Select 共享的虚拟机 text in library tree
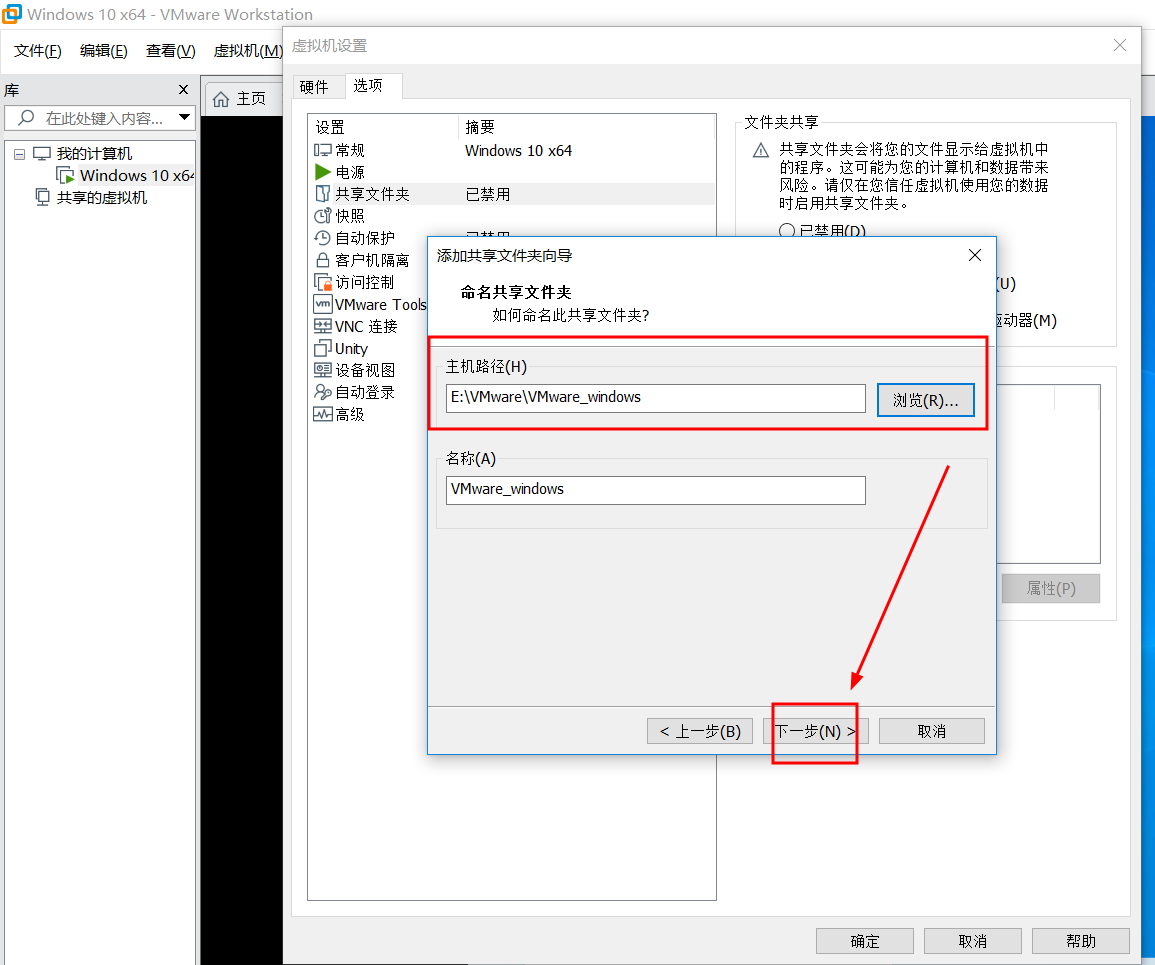1155x965 pixels. point(102,197)
